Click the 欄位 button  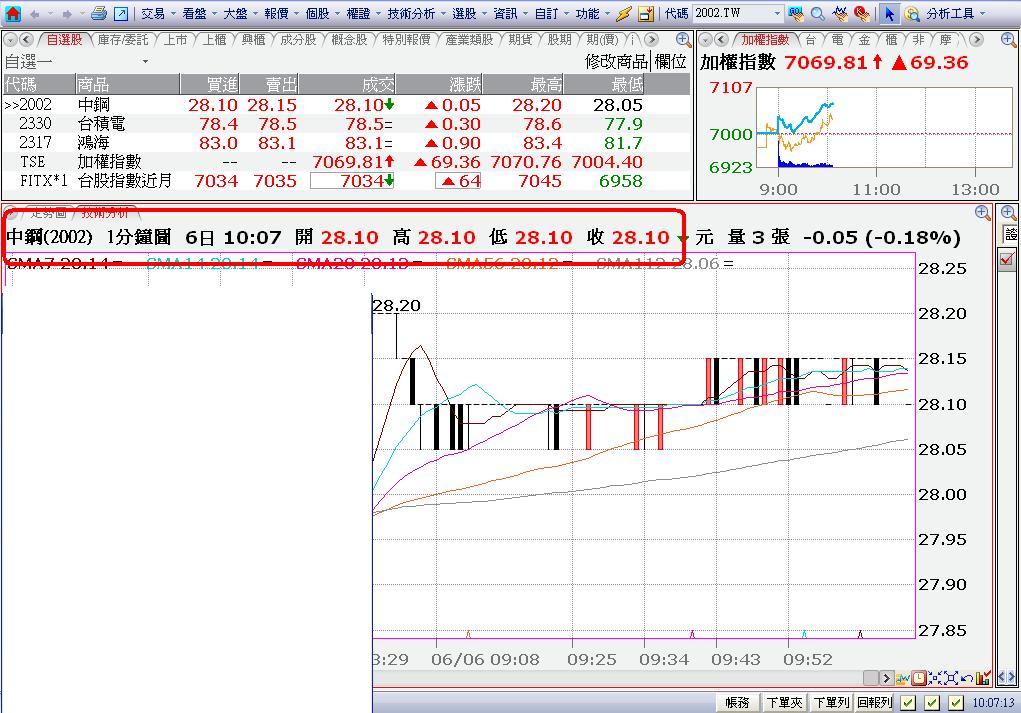pyautogui.click(x=671, y=61)
